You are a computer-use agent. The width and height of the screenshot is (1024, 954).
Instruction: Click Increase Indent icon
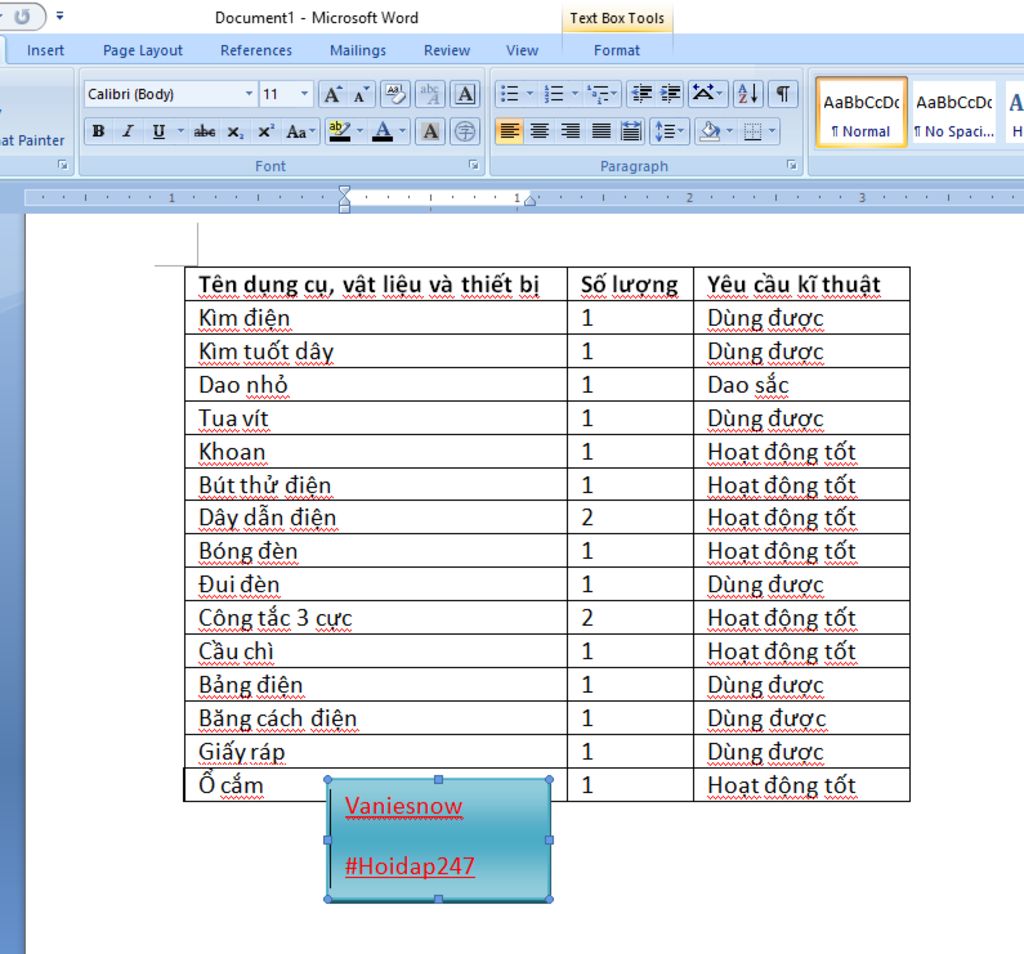pyautogui.click(x=670, y=94)
